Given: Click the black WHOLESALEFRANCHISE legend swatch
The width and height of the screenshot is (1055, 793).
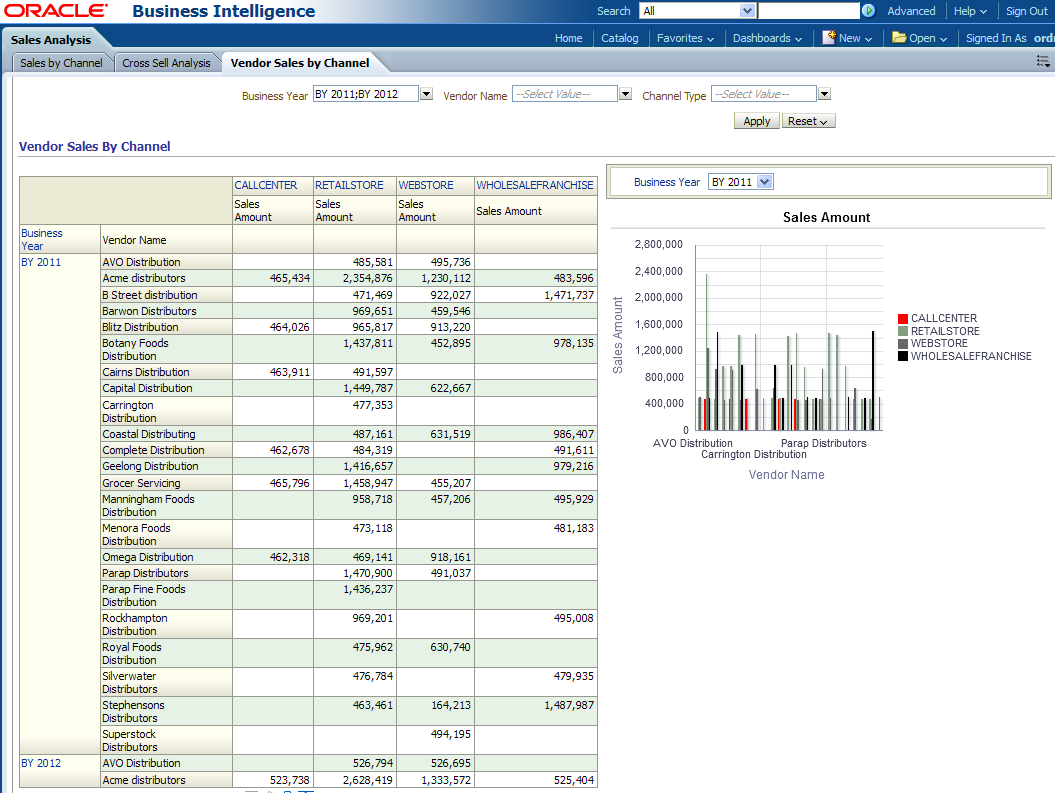Looking at the screenshot, I should coord(903,356).
